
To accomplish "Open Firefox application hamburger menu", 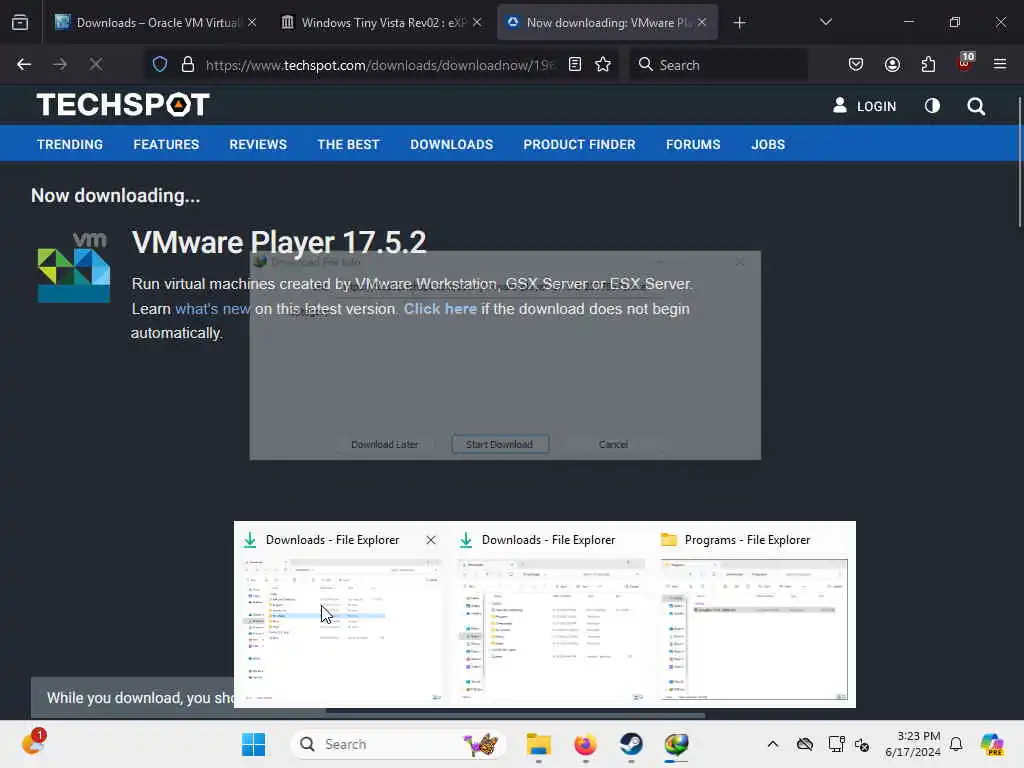I will coord(1000,65).
